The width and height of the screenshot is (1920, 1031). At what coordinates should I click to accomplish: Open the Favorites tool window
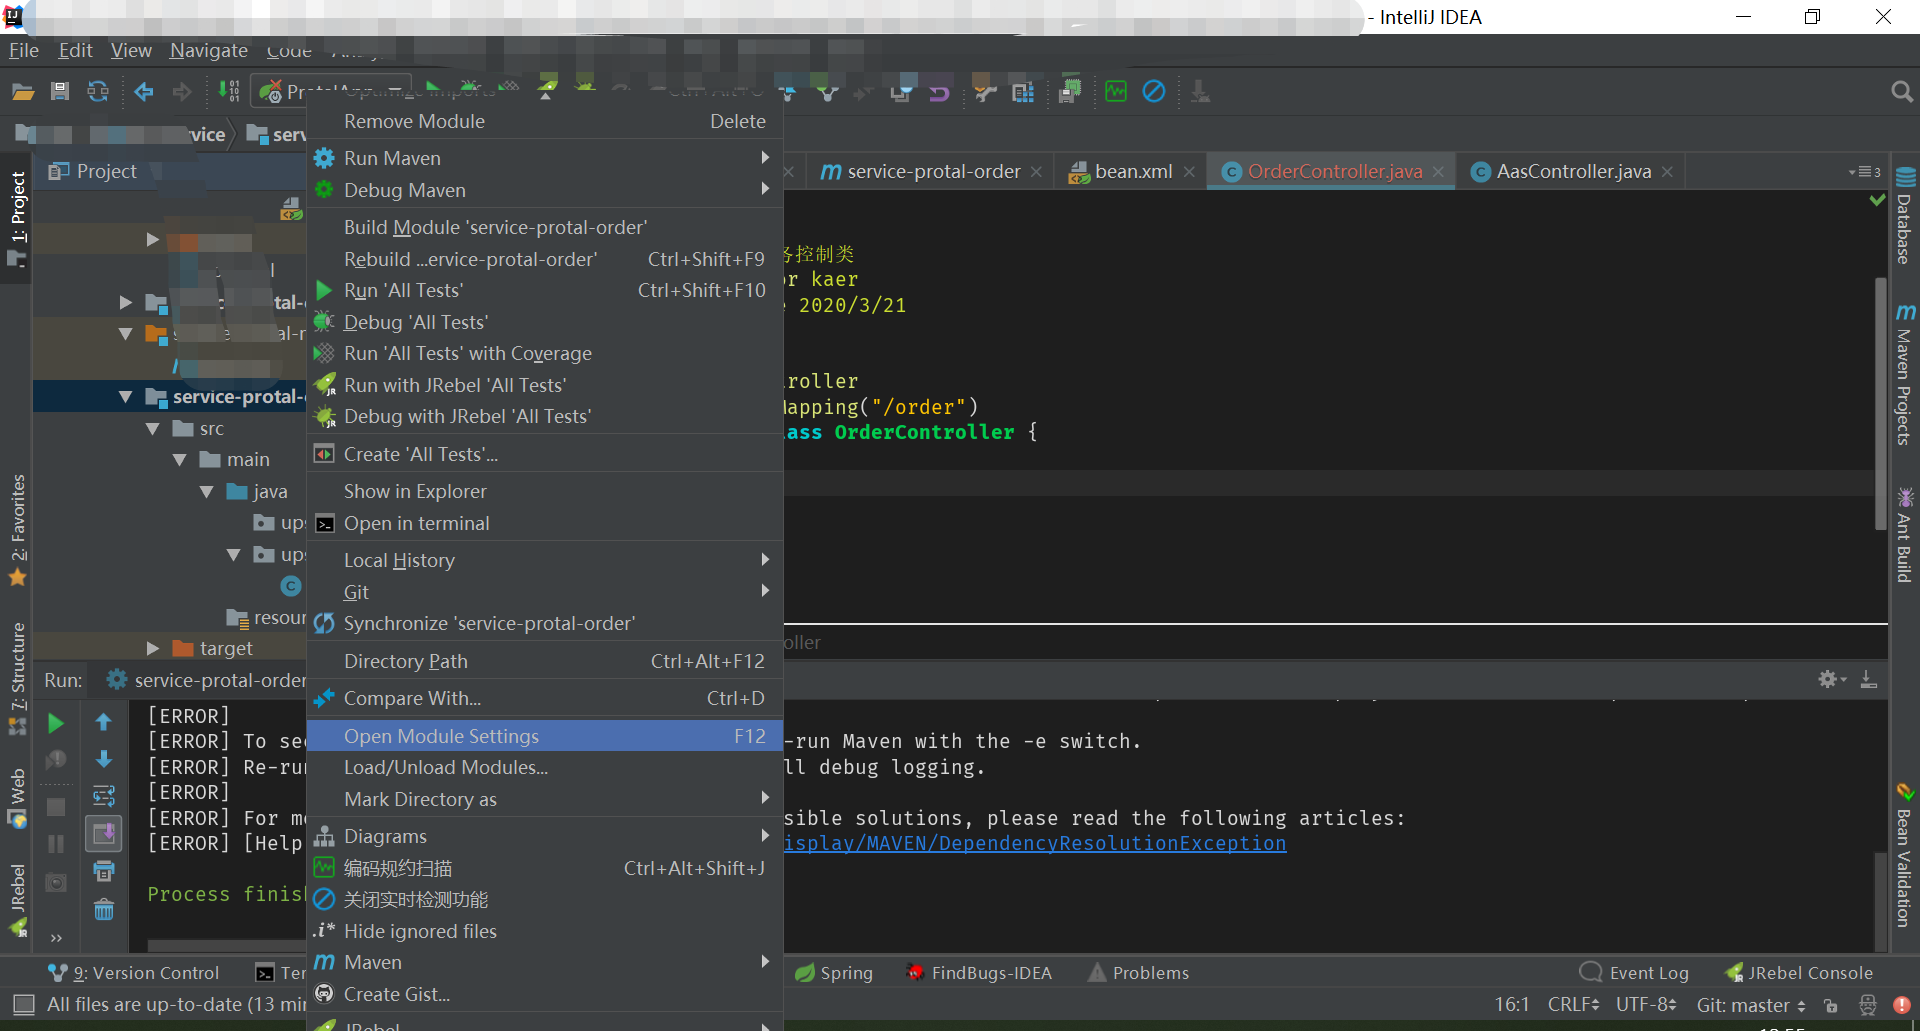[18, 530]
